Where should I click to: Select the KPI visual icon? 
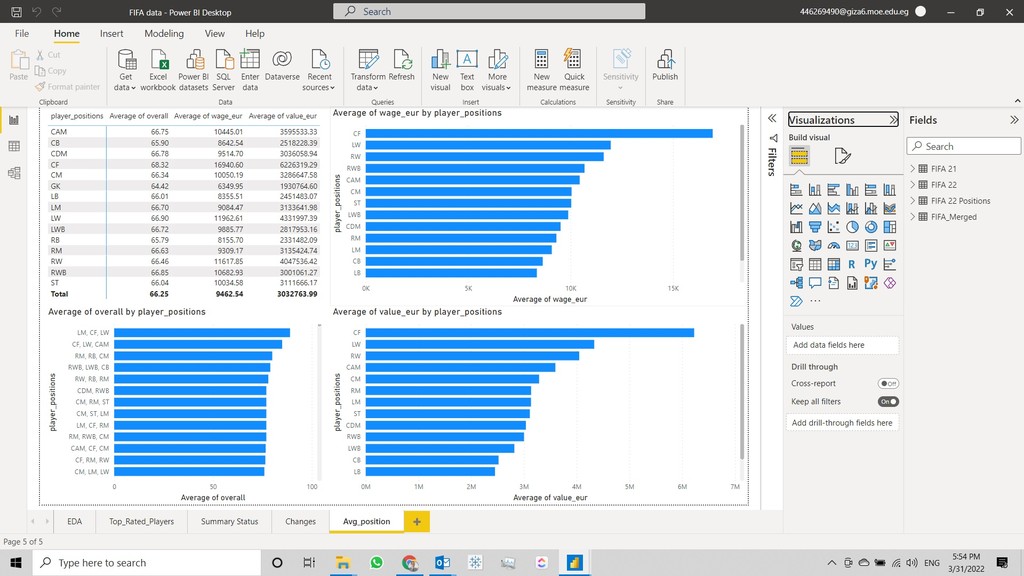(889, 246)
